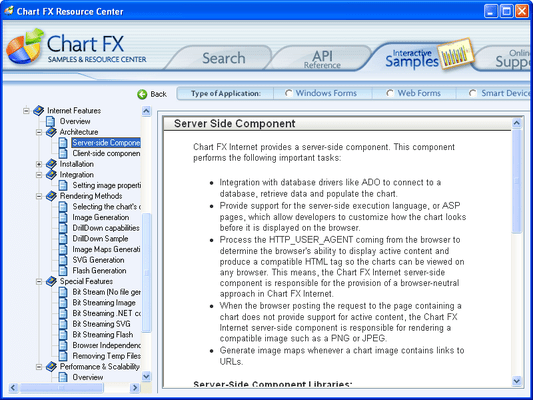Click the SVG Generation document icon
The image size is (533, 400).
[x=63, y=260]
